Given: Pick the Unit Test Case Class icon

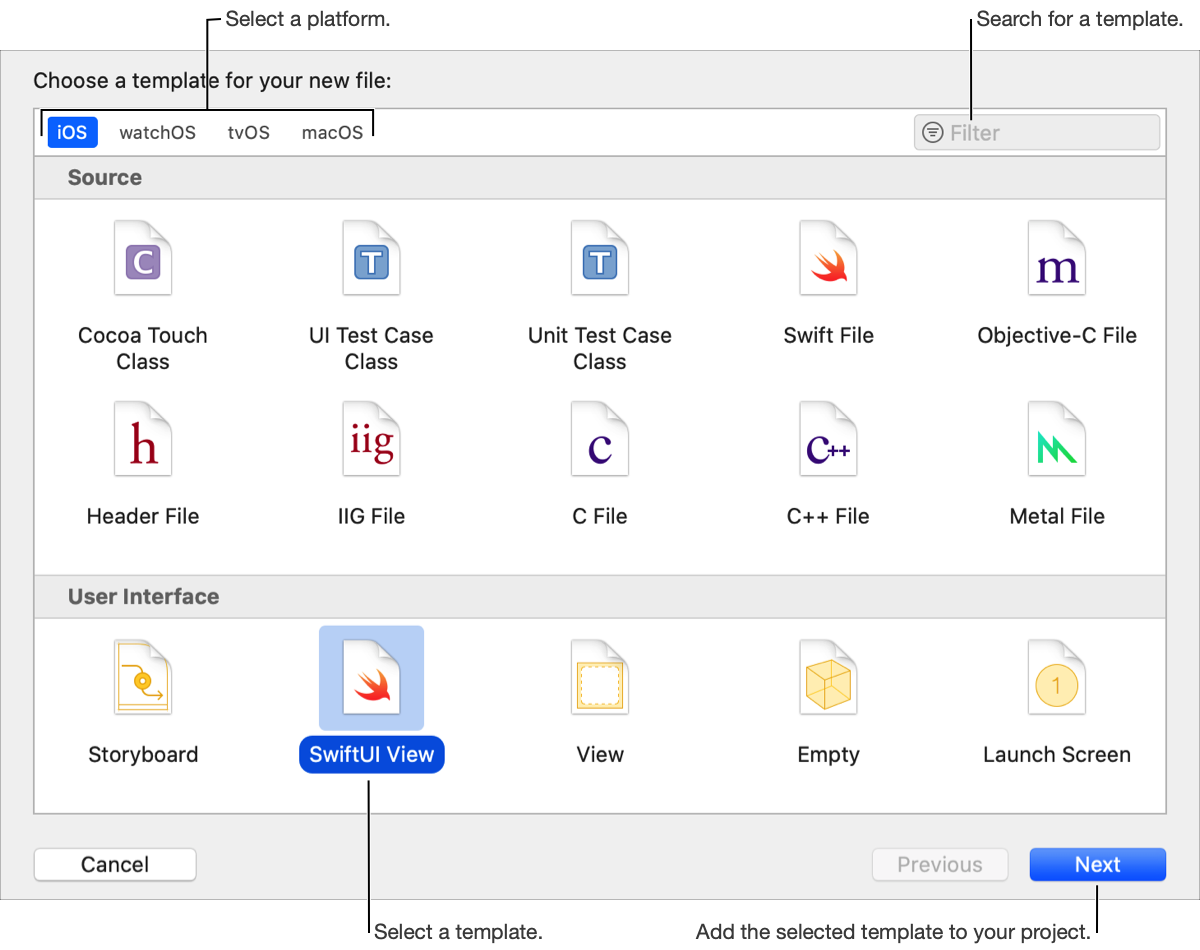Looking at the screenshot, I should [600, 259].
